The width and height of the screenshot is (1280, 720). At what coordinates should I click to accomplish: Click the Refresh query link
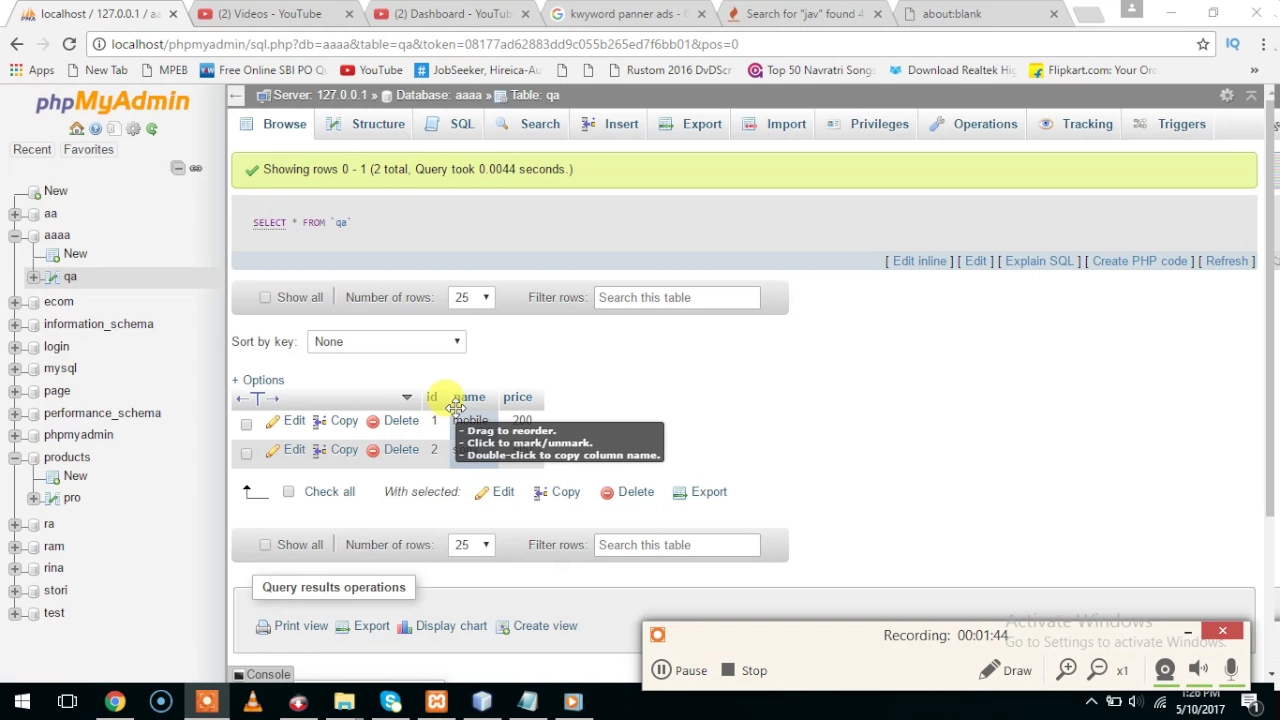click(1227, 261)
